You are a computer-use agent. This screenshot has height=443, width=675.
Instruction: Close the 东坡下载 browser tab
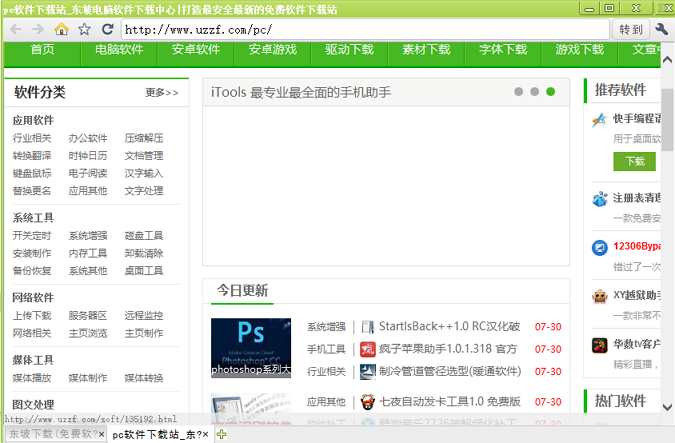(101, 434)
